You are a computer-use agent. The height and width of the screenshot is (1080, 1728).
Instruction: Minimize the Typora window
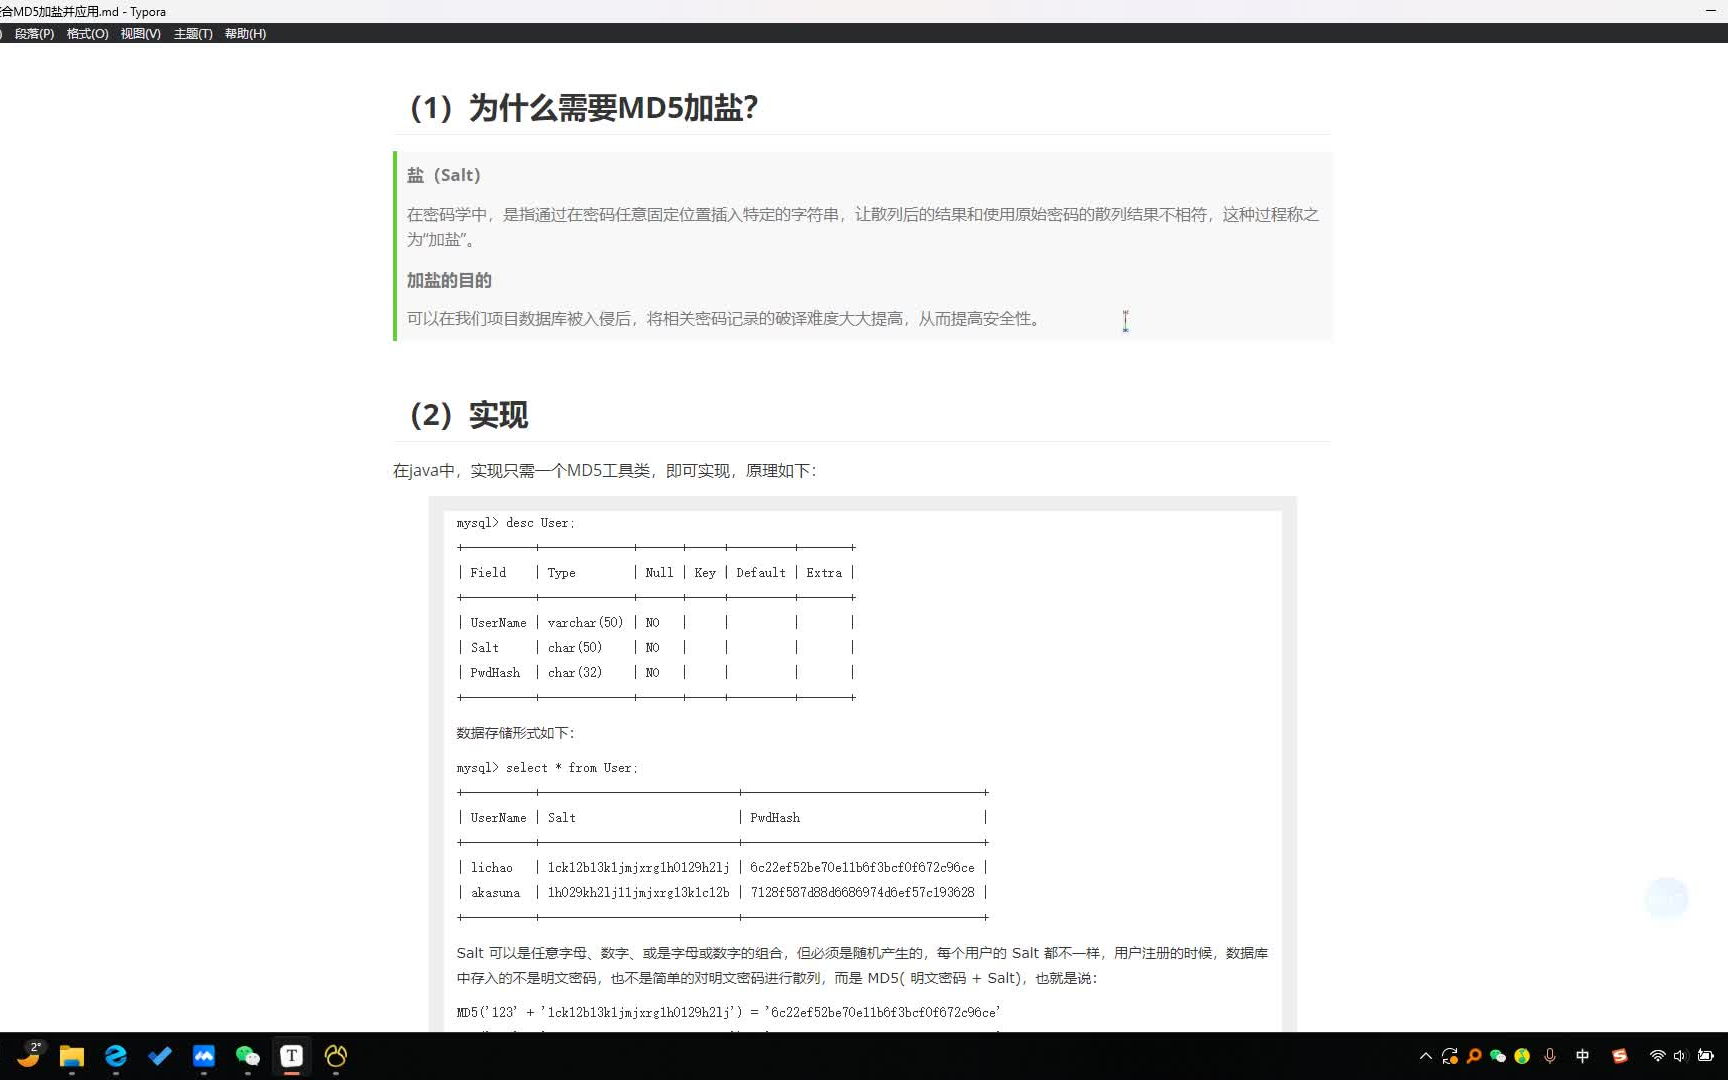tap(1711, 11)
